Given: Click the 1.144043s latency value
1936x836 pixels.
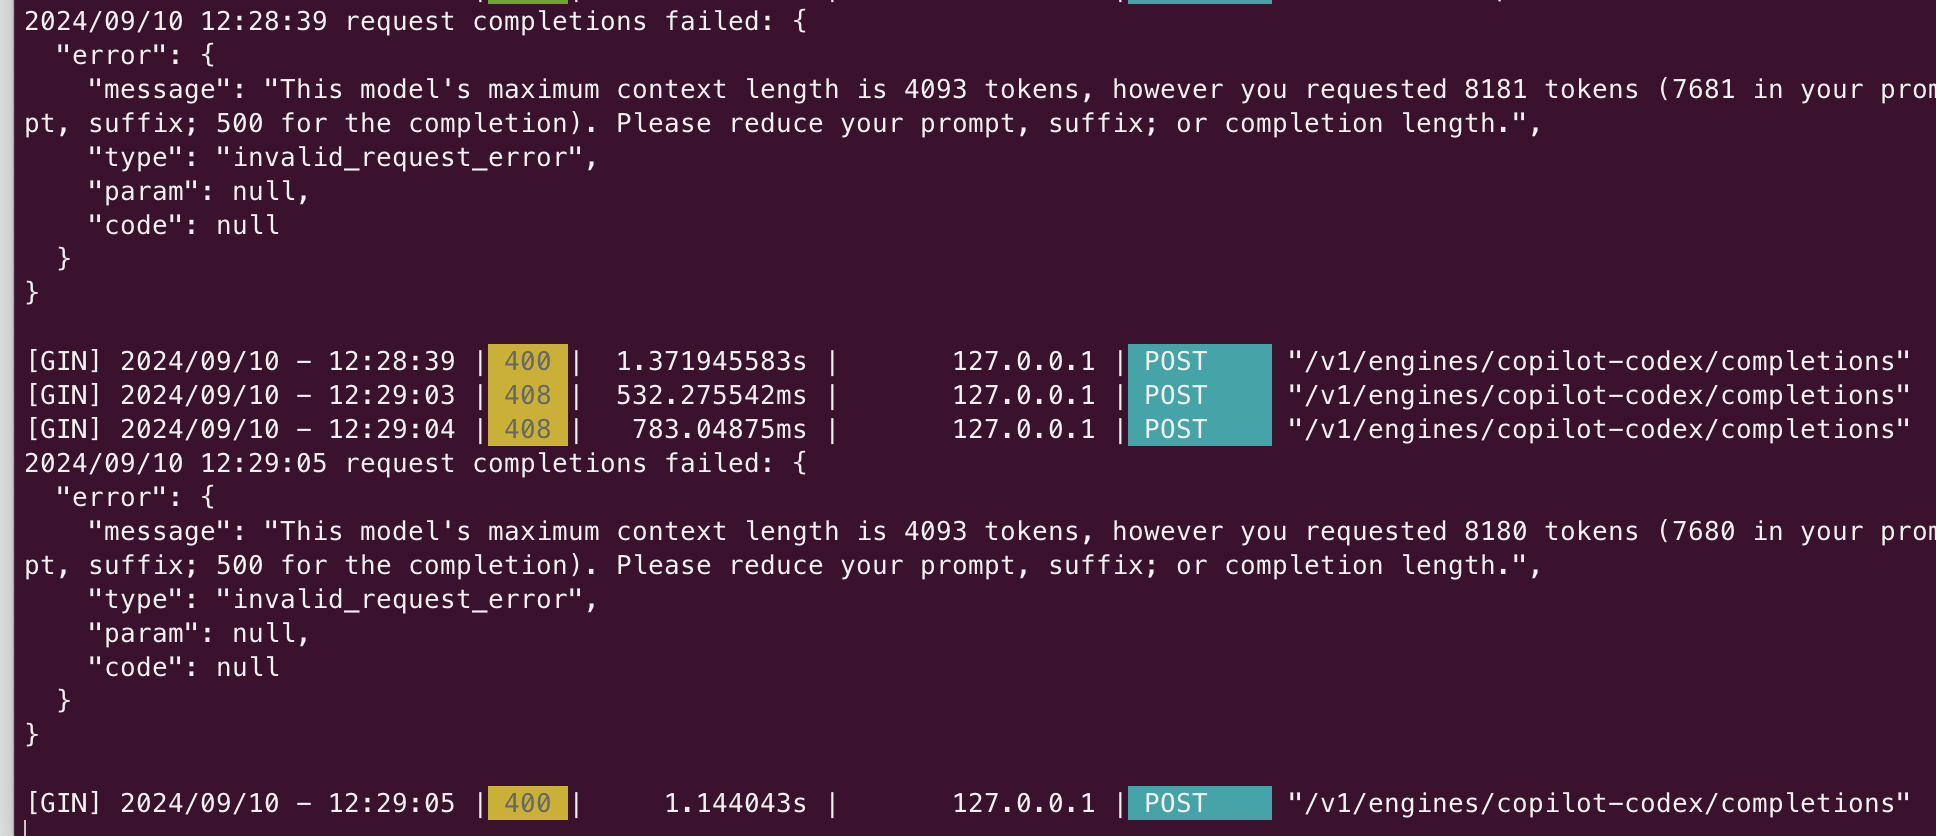Looking at the screenshot, I should 735,803.
